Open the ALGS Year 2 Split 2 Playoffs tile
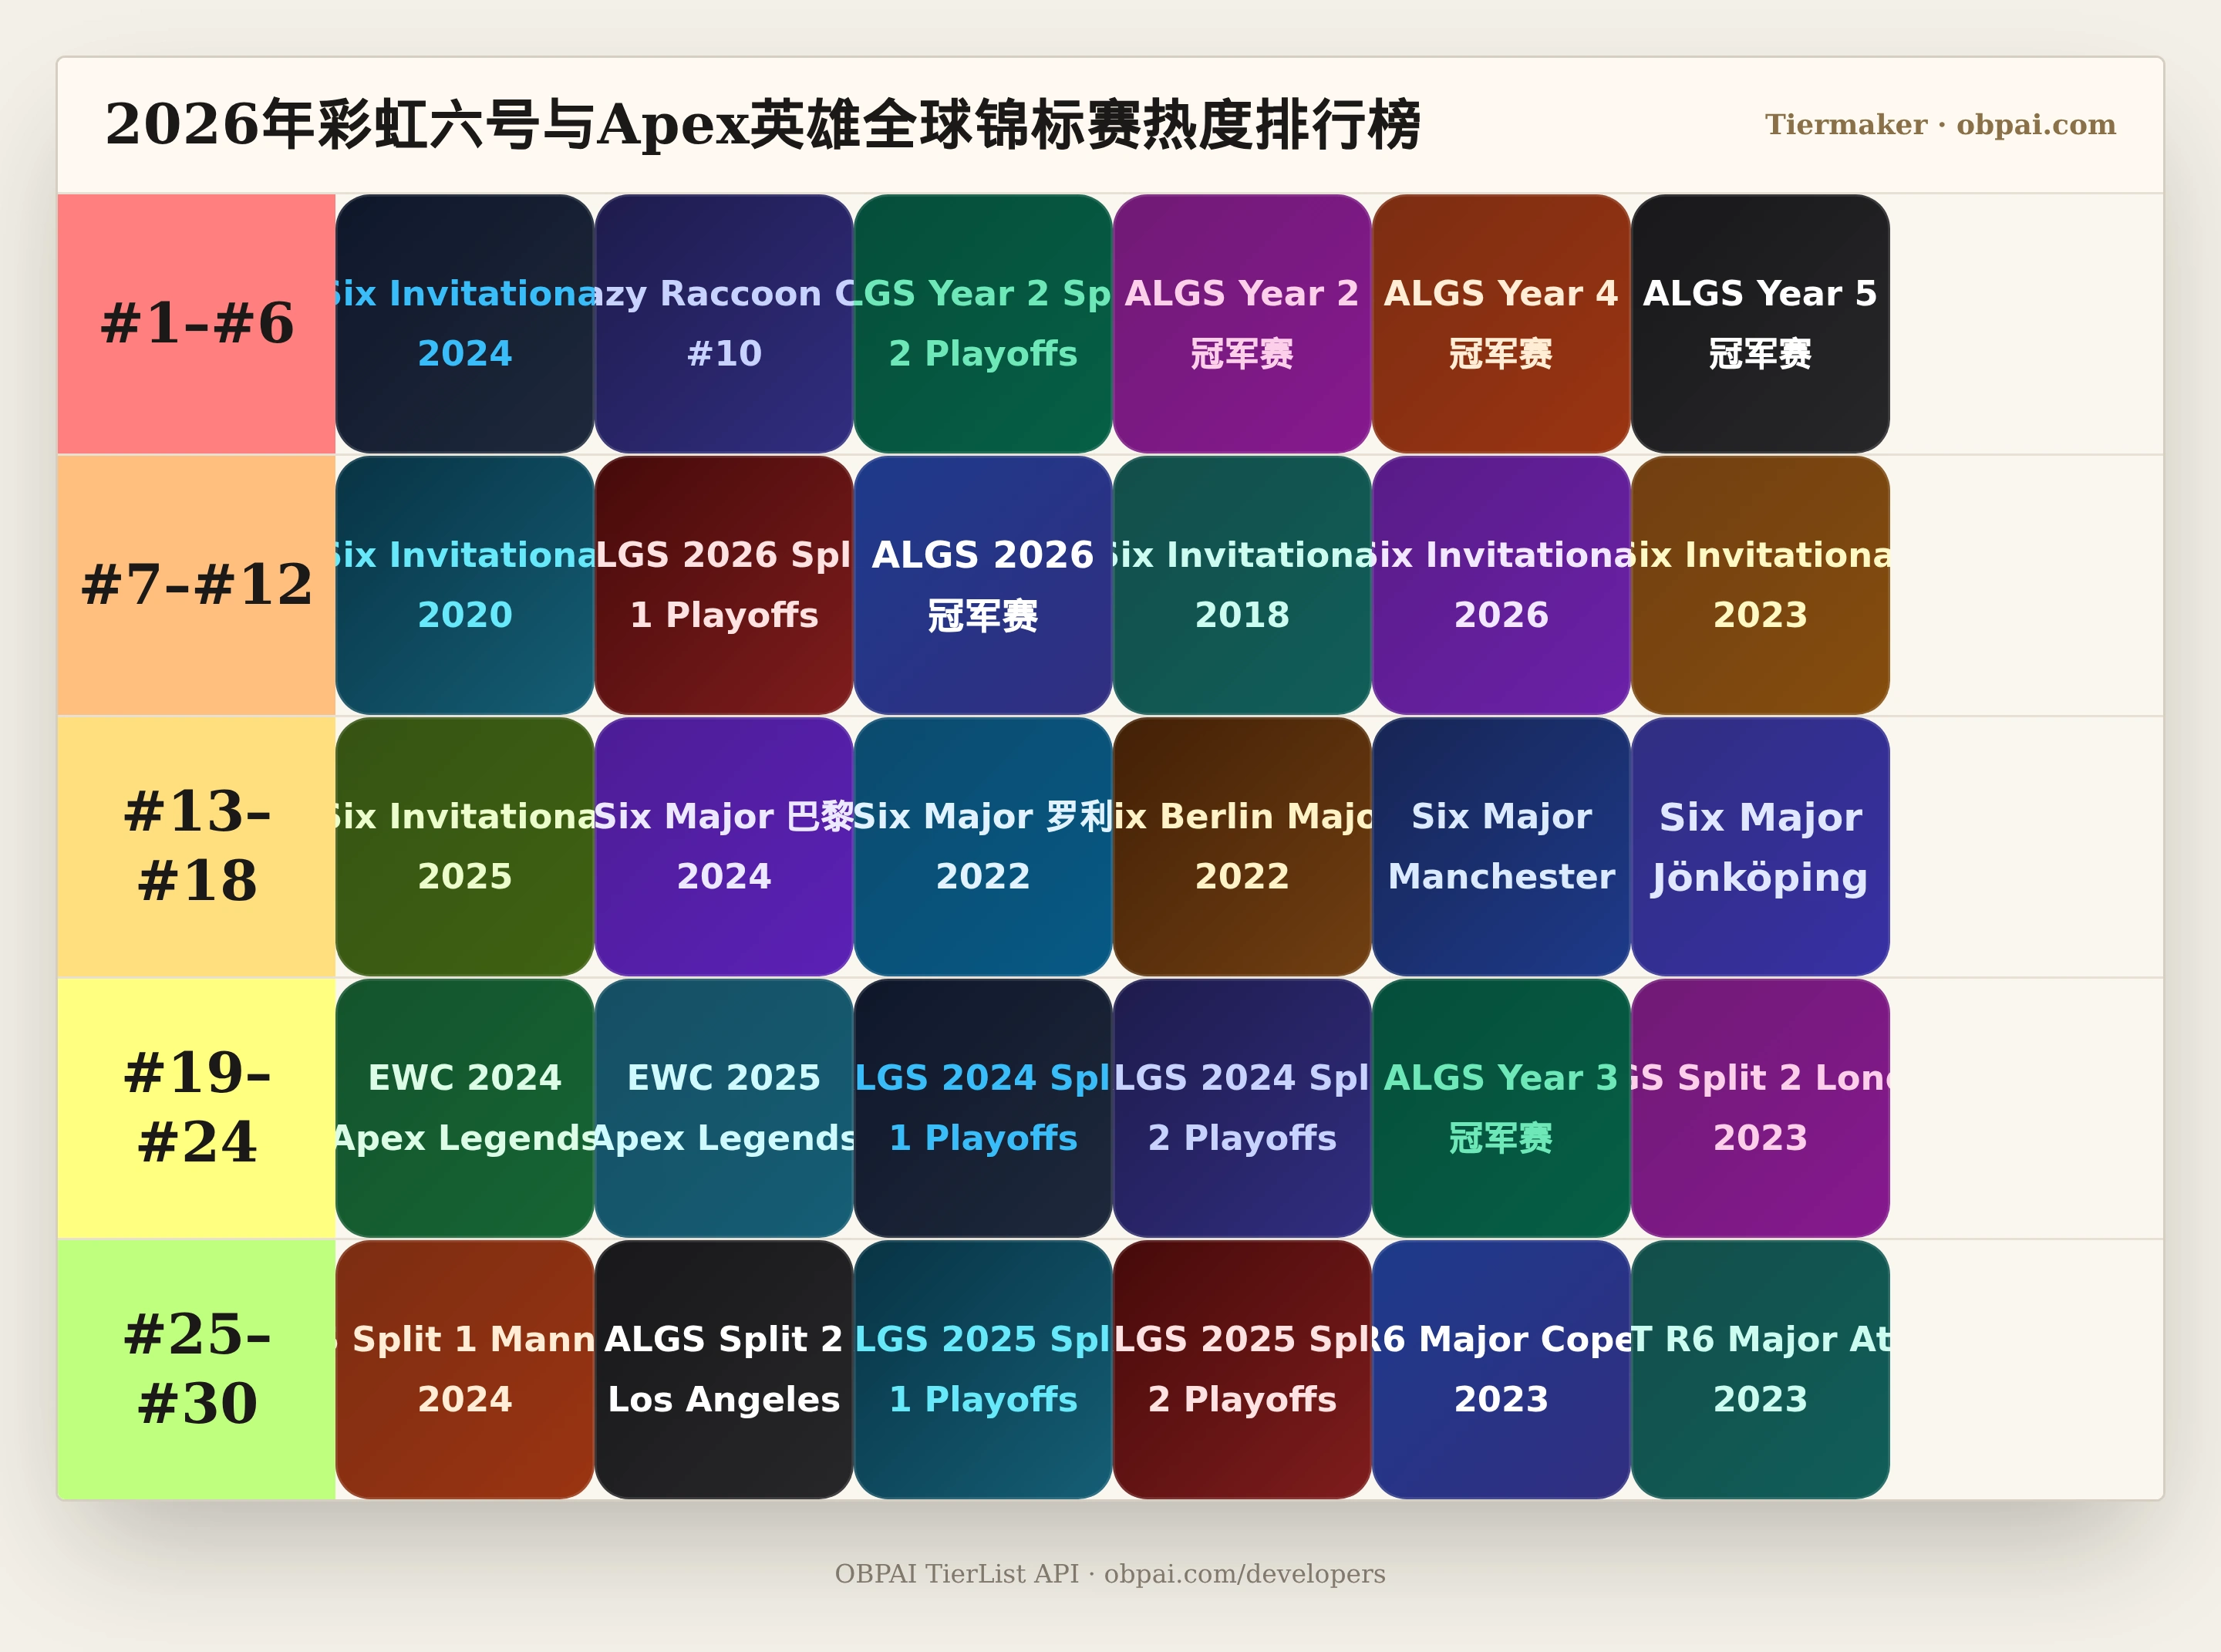2221x1652 pixels. point(983,324)
